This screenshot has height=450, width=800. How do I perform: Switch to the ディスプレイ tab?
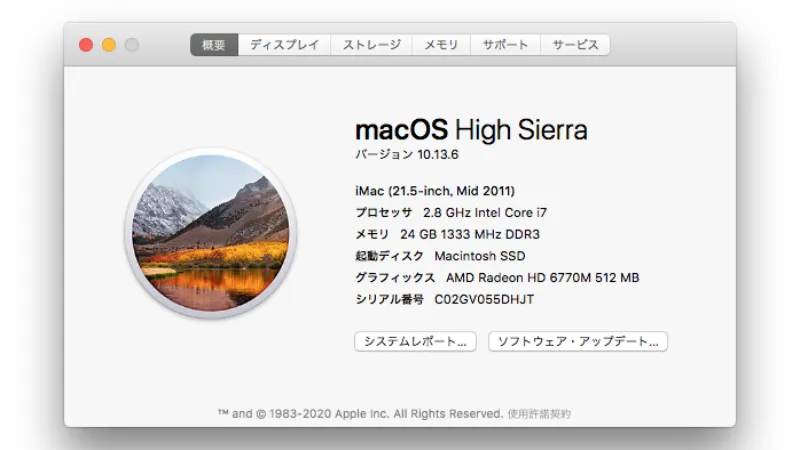[x=285, y=45]
